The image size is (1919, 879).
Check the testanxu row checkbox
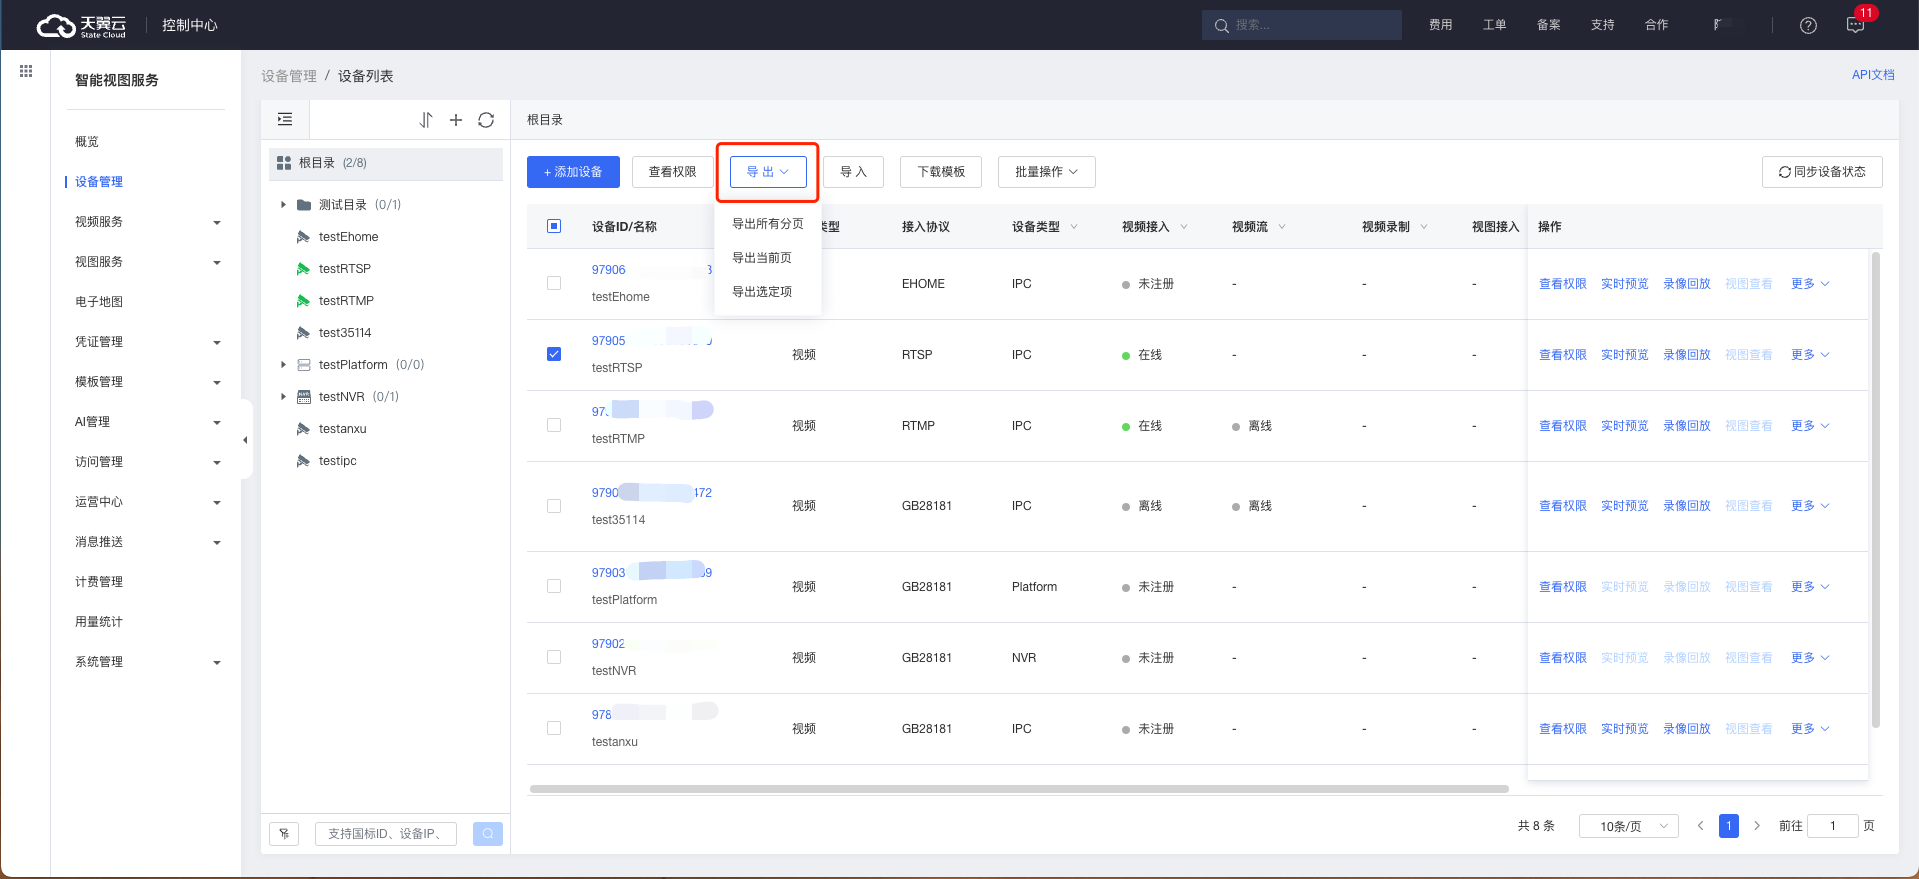[x=554, y=728]
